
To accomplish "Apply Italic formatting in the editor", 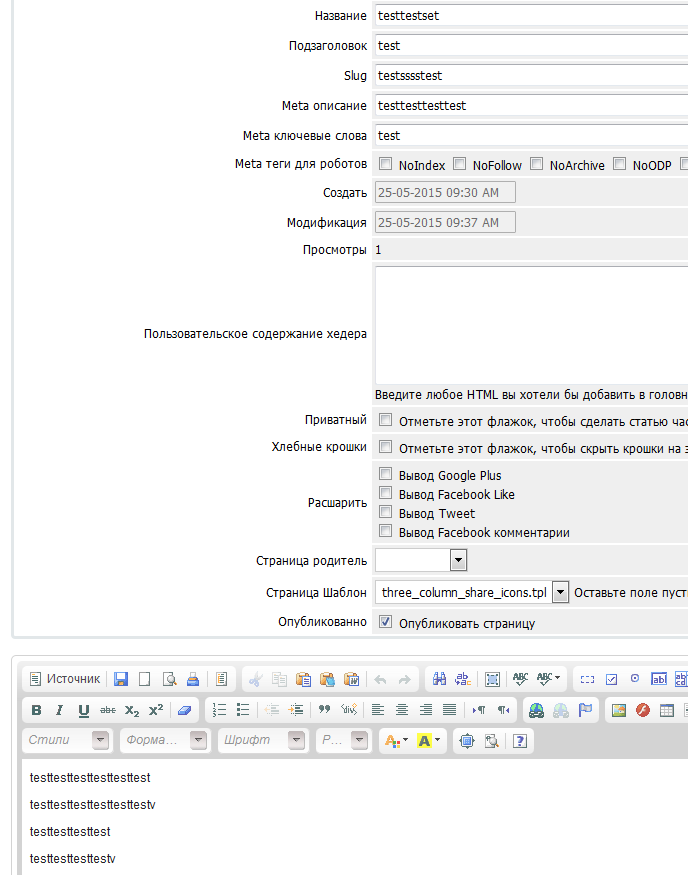I will coord(60,710).
